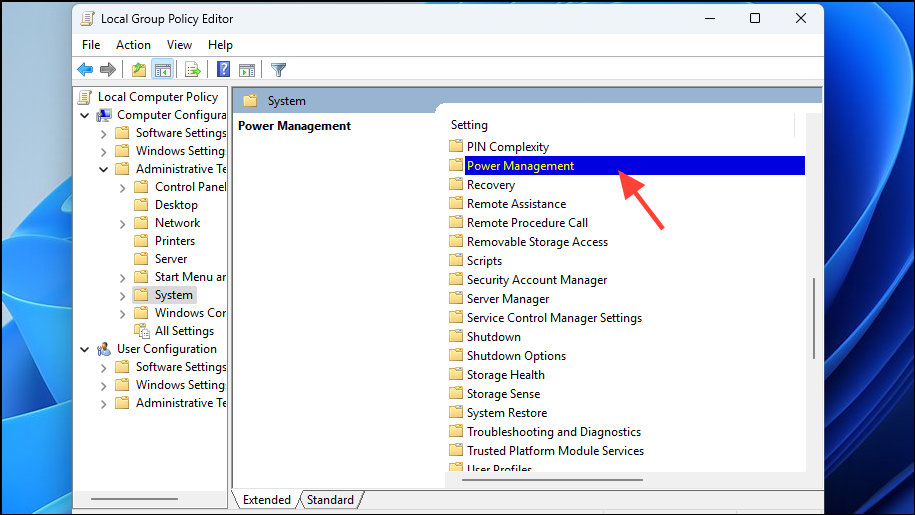Select Removable Storage Access folder
The width and height of the screenshot is (915, 515).
pyautogui.click(x=537, y=241)
